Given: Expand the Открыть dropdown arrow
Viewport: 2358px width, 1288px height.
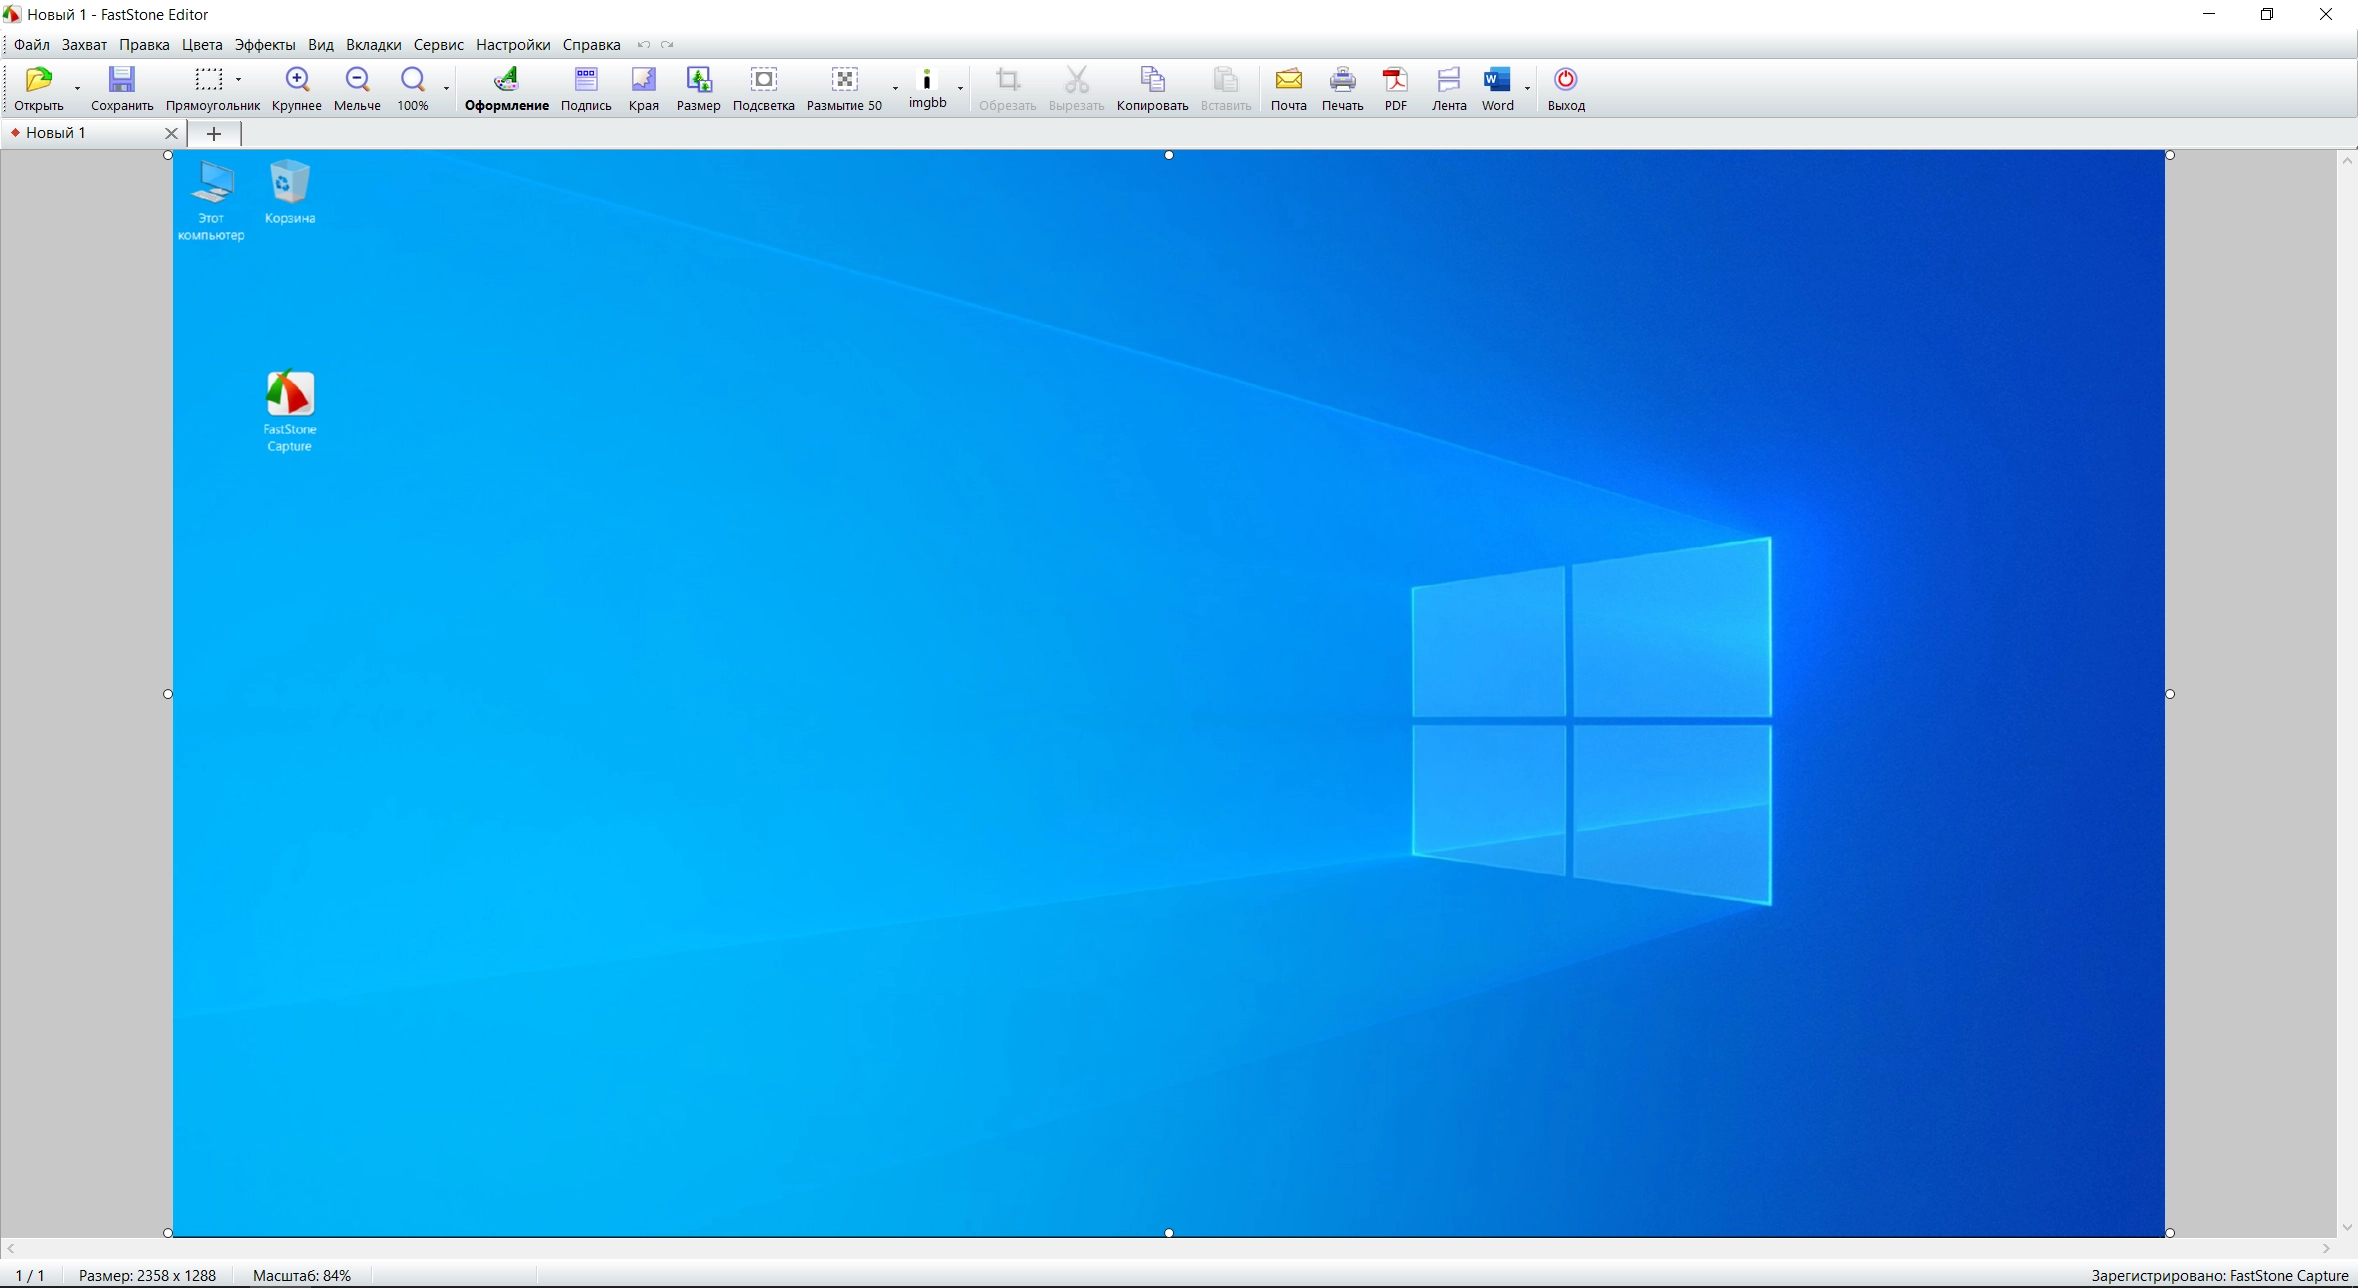Looking at the screenshot, I should [x=77, y=88].
